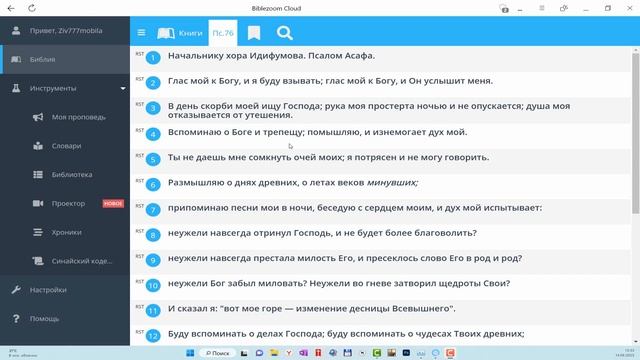Click the verse 10 number circle
Image resolution: width=640 pixels, height=360 pixels.
(x=153, y=286)
